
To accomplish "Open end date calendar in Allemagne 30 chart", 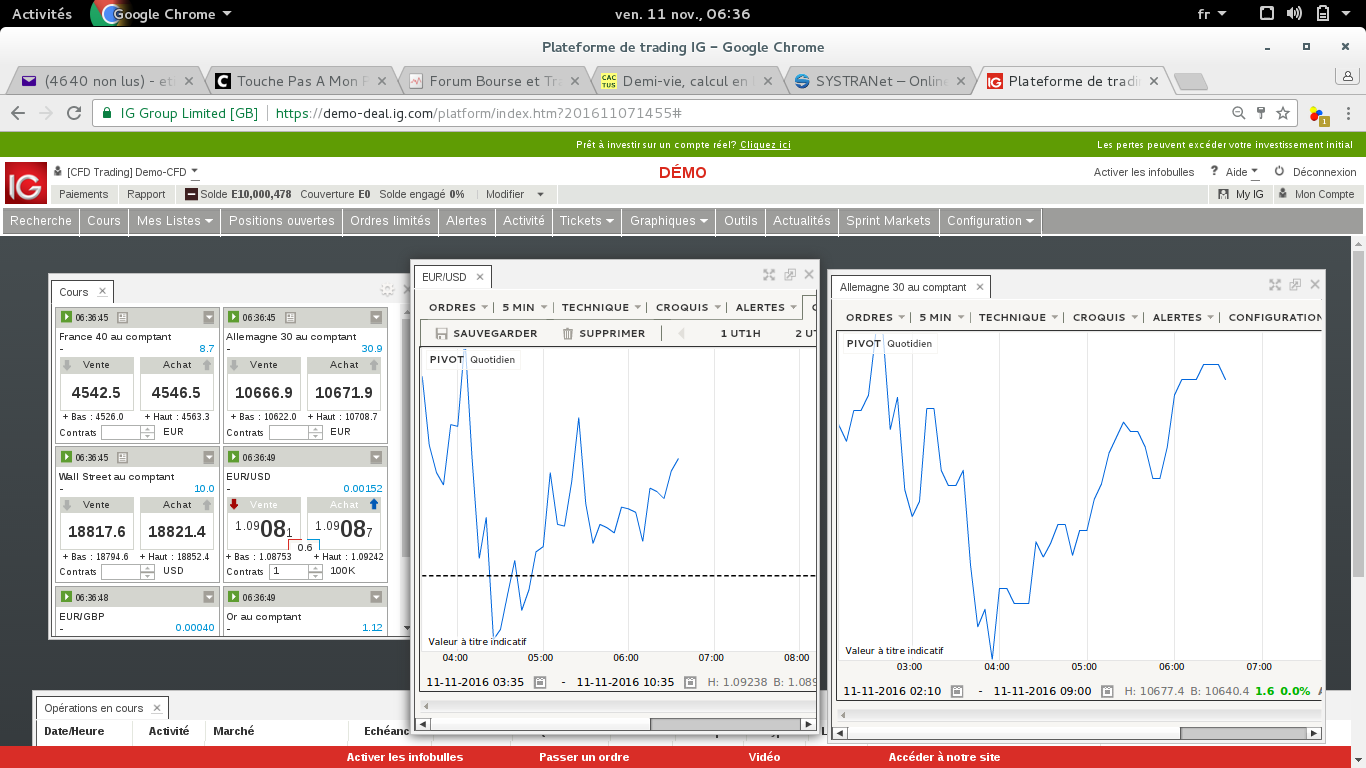I will coord(1108,691).
